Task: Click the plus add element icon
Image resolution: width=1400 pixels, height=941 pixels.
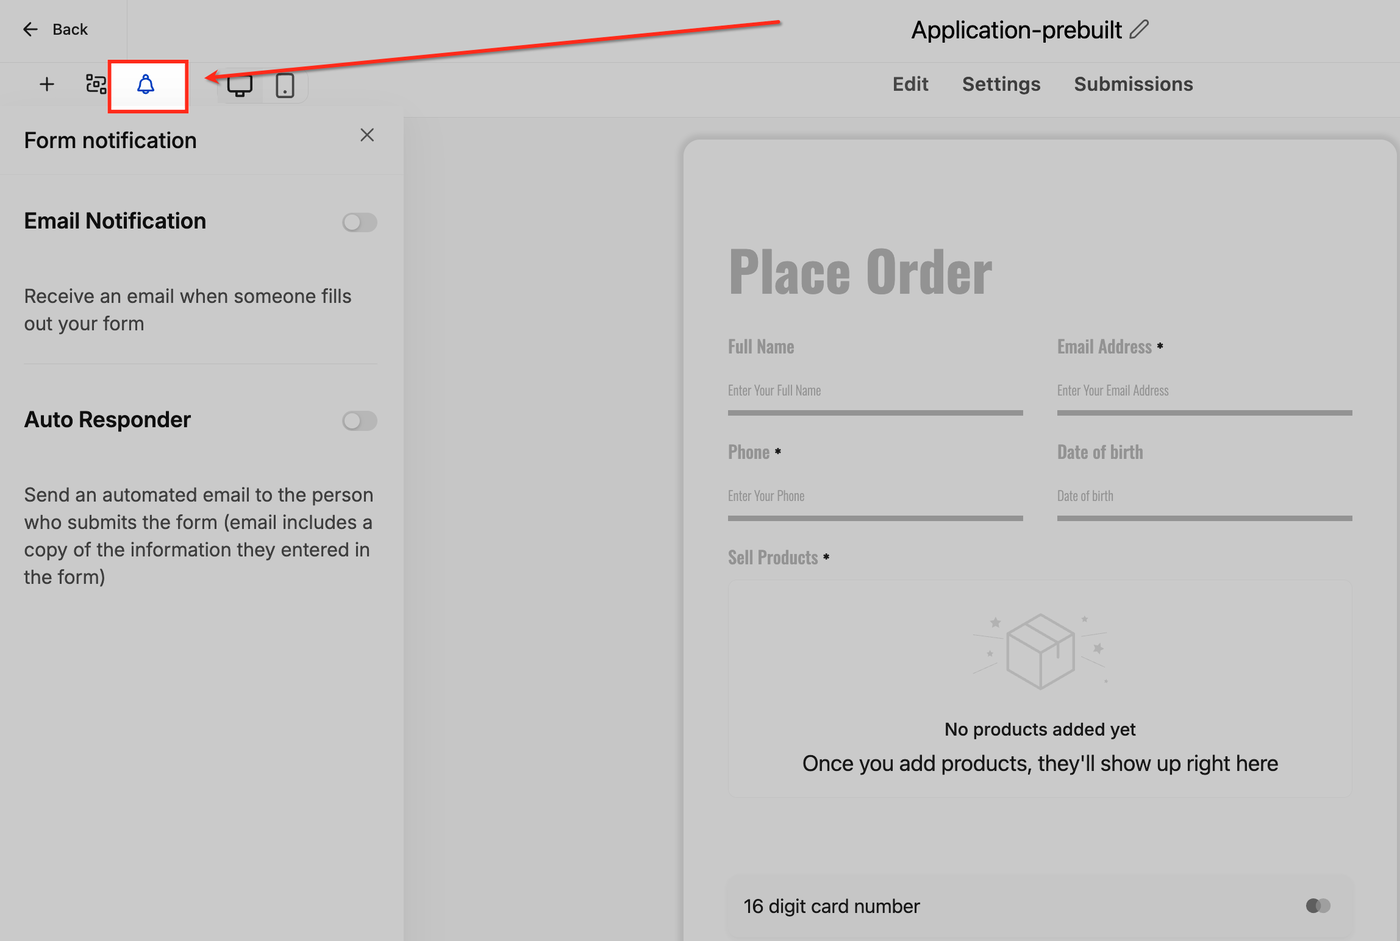Action: point(47,85)
